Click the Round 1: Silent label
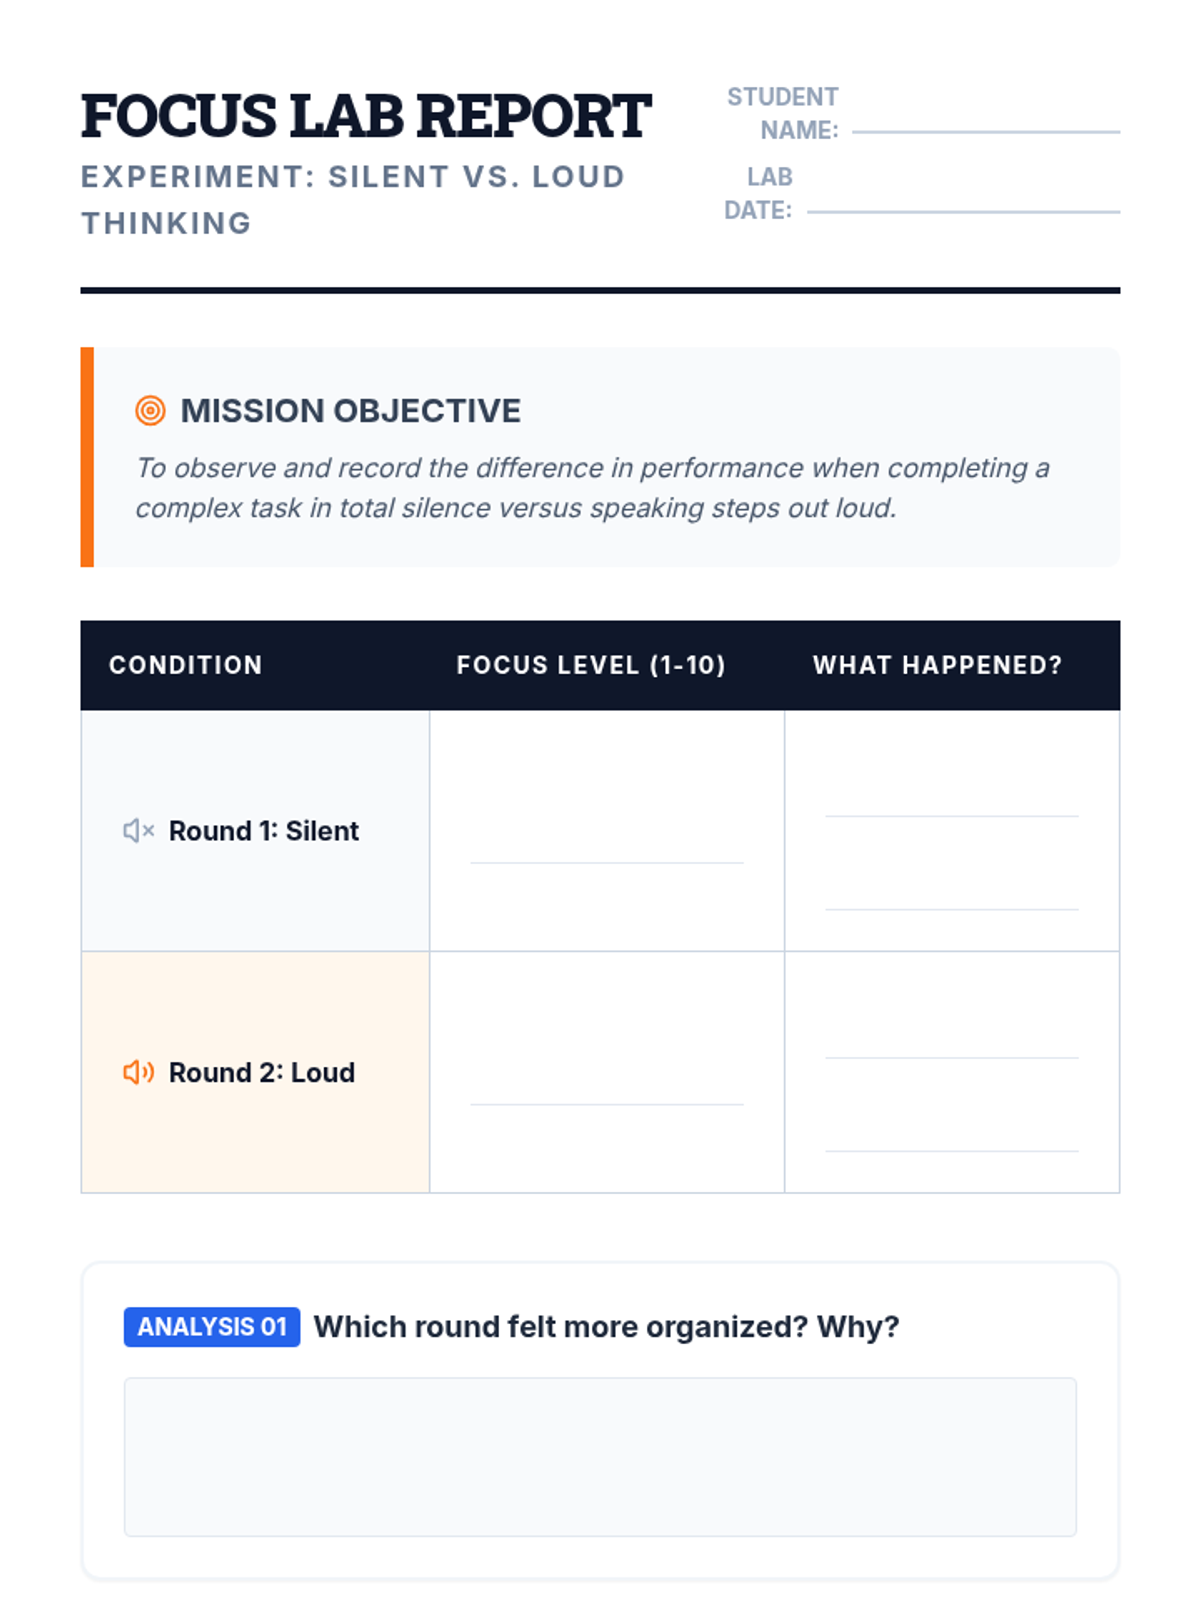Screen dimensions: 1200x1600 pos(264,831)
